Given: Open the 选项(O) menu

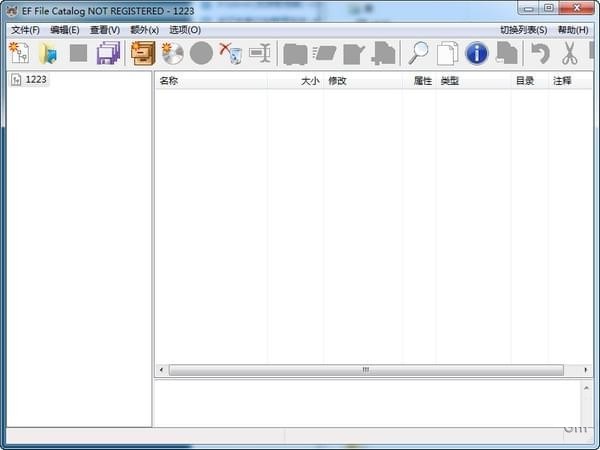Looking at the screenshot, I should (x=184, y=30).
